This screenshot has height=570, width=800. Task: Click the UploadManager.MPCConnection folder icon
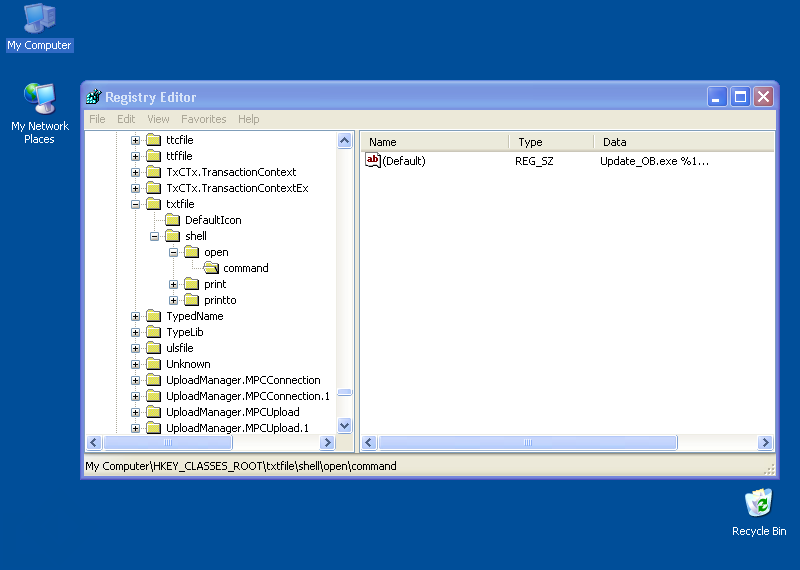(x=154, y=380)
